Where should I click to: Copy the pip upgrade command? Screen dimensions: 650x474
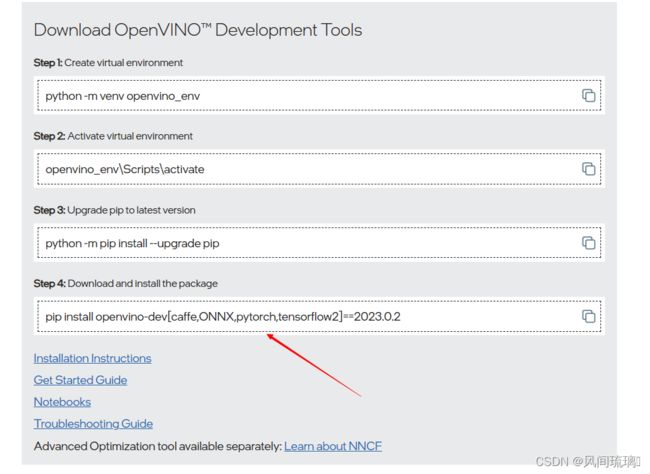(588, 243)
